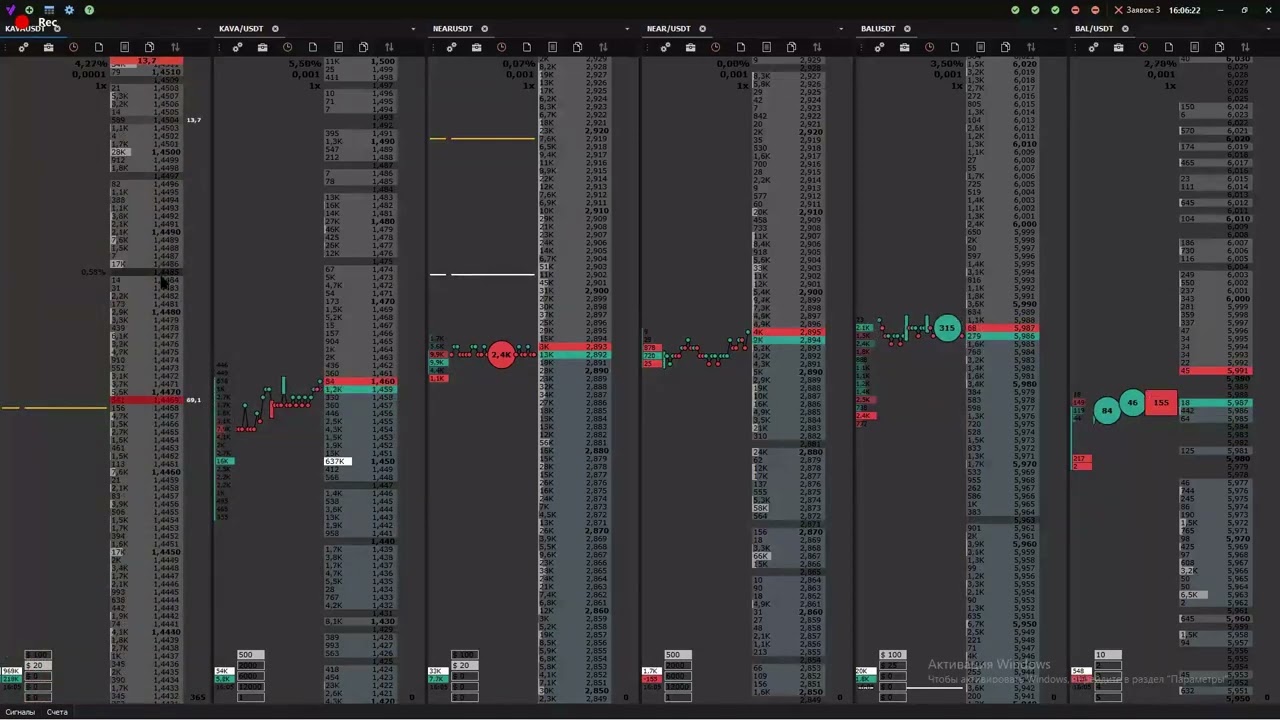Viewport: 1280px width, 720px height.
Task: Close the BAL/USDT tab
Action: pos(1125,29)
